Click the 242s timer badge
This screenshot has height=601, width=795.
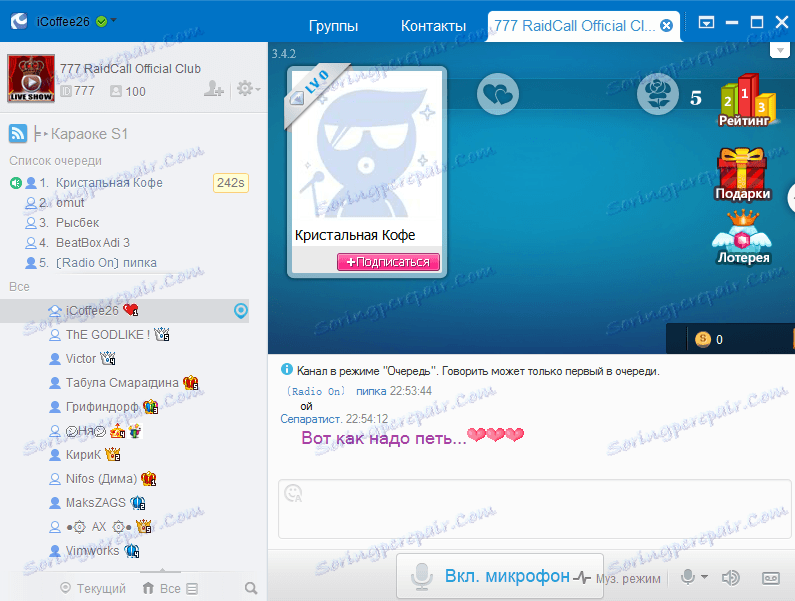[x=231, y=183]
